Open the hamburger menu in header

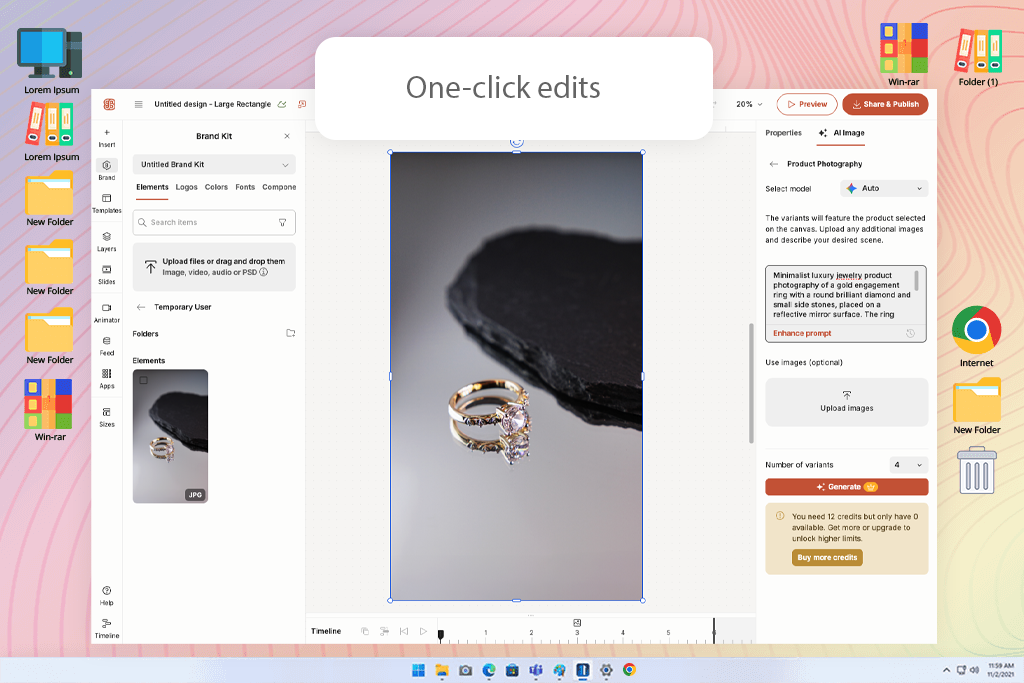138,104
